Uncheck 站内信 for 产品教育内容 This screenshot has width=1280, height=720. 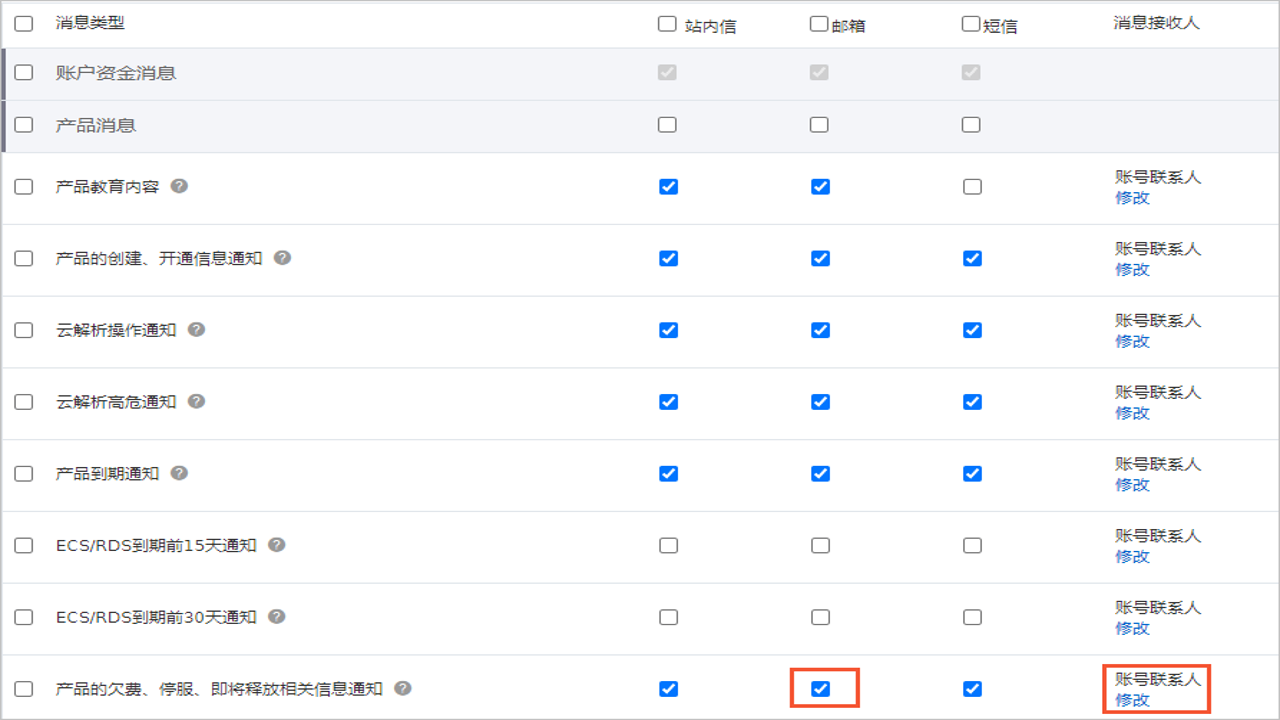click(x=668, y=187)
